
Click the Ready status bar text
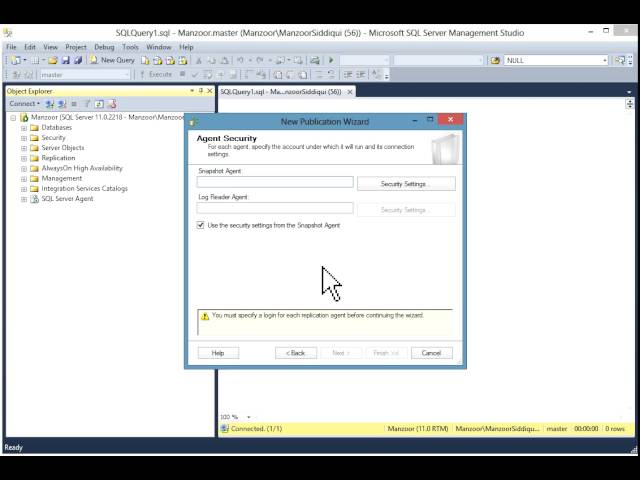(x=13, y=447)
